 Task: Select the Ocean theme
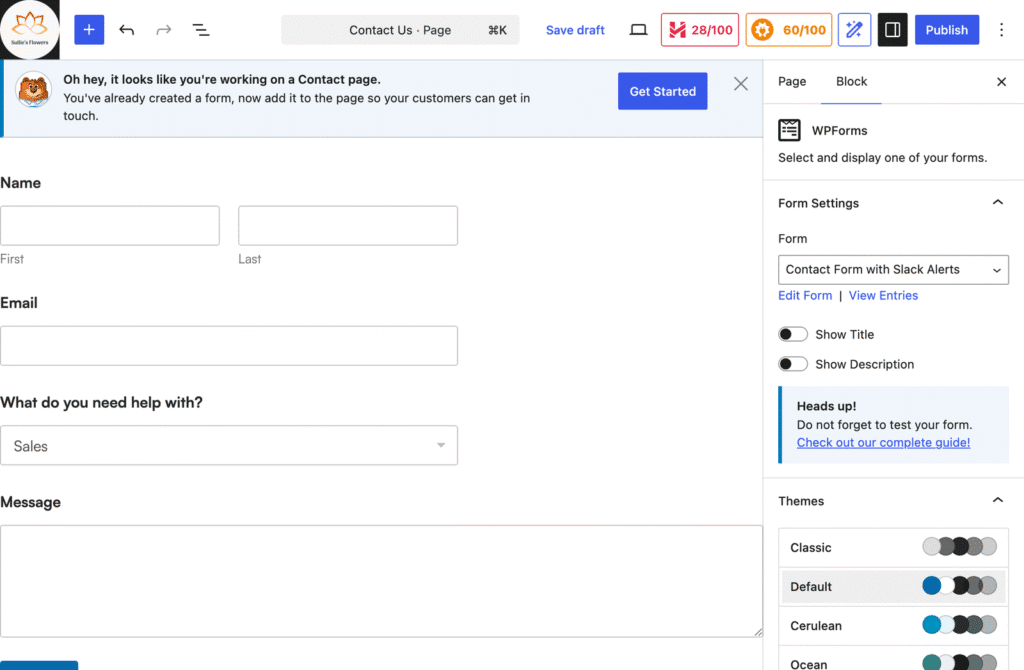(x=893, y=659)
